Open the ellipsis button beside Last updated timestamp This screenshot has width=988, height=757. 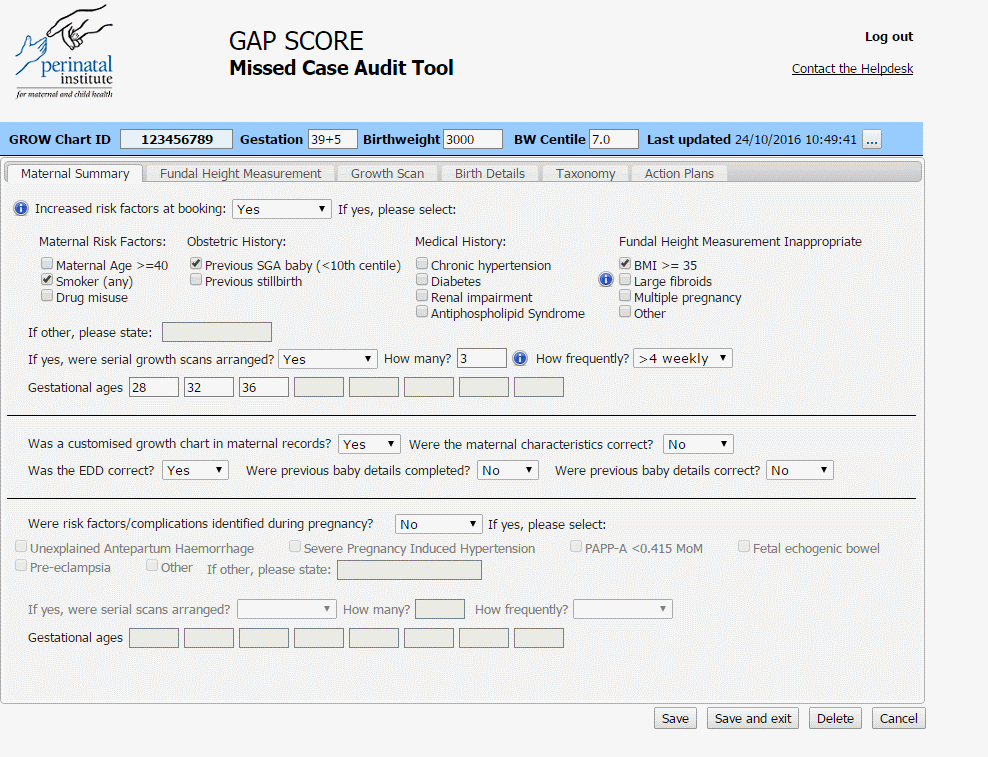pyautogui.click(x=871, y=139)
